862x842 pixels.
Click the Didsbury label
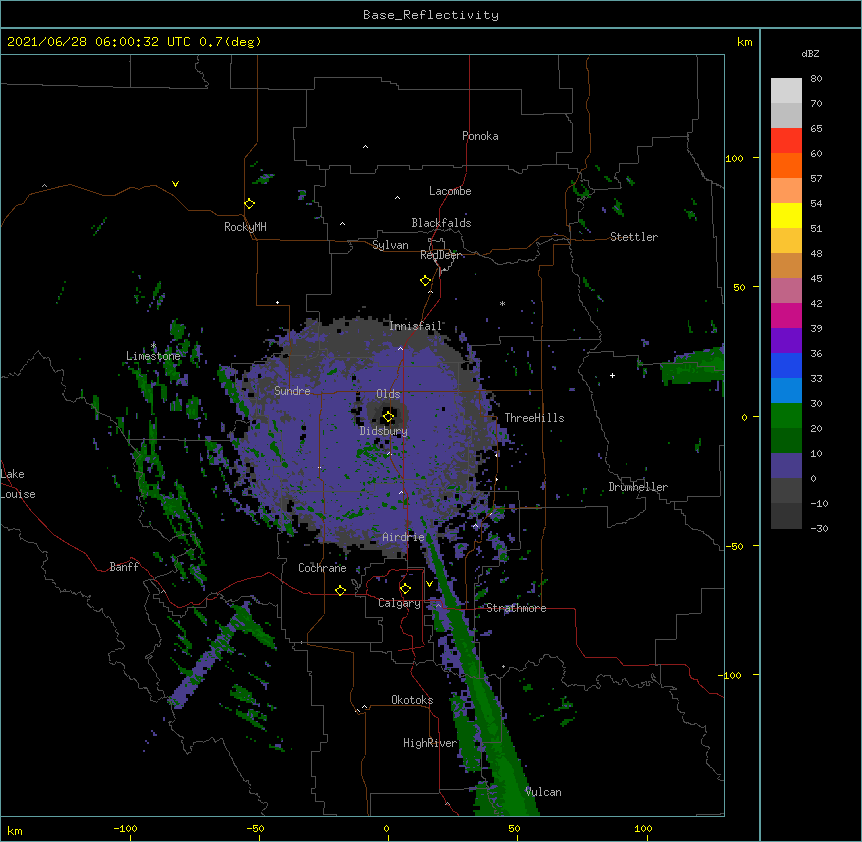[384, 431]
